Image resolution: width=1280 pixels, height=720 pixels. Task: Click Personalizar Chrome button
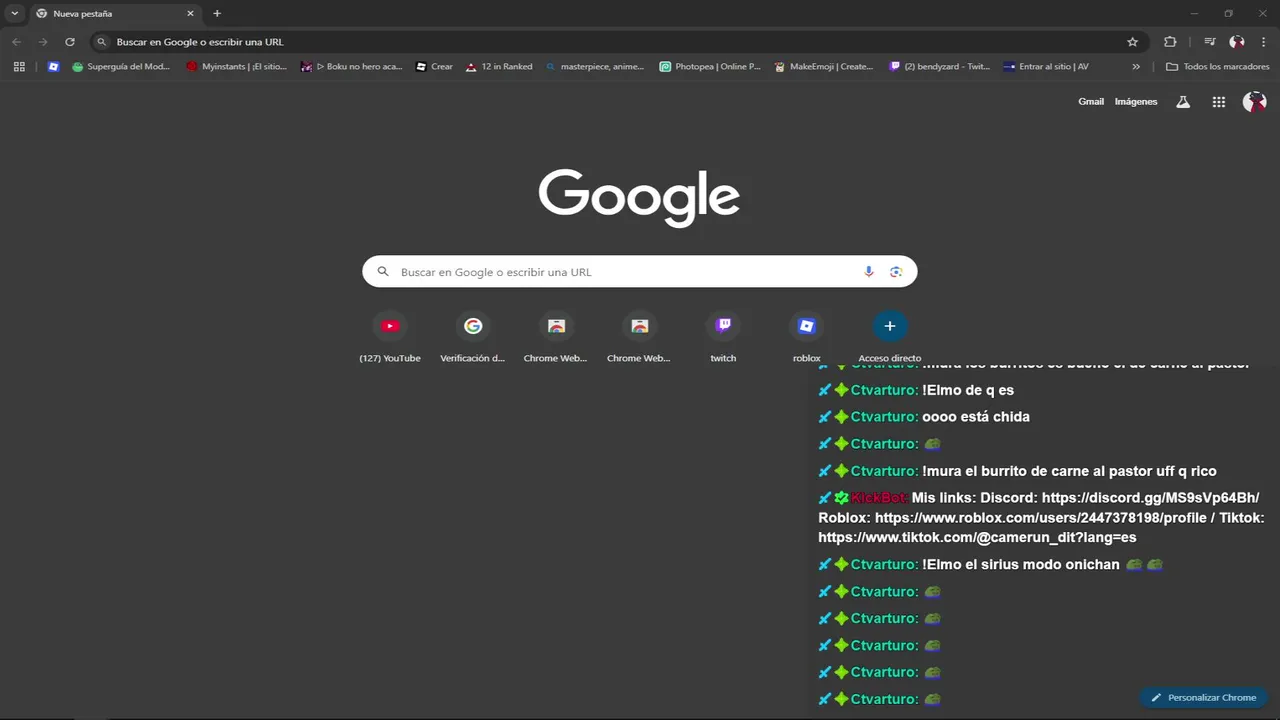1203,698
